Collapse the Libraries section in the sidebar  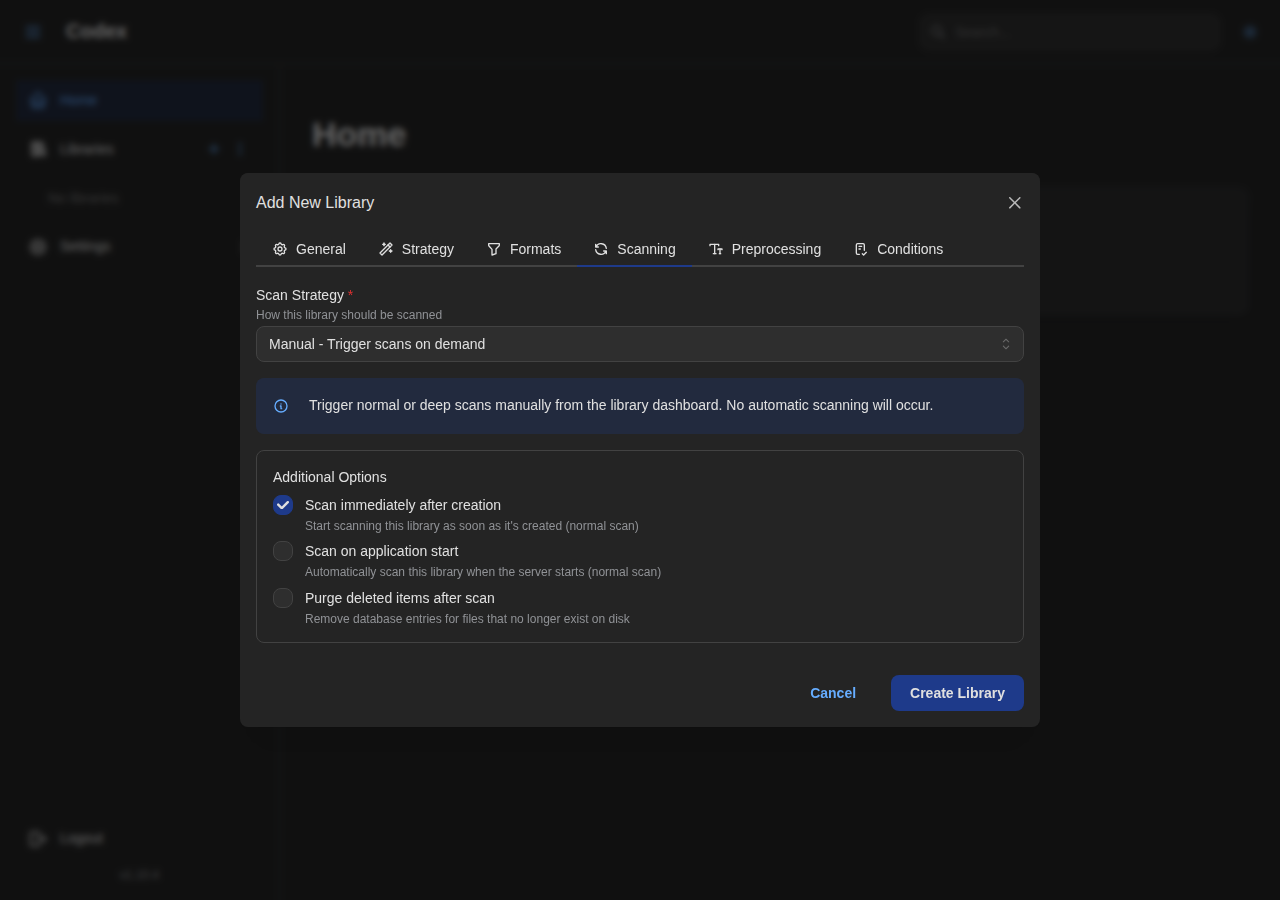tap(239, 148)
